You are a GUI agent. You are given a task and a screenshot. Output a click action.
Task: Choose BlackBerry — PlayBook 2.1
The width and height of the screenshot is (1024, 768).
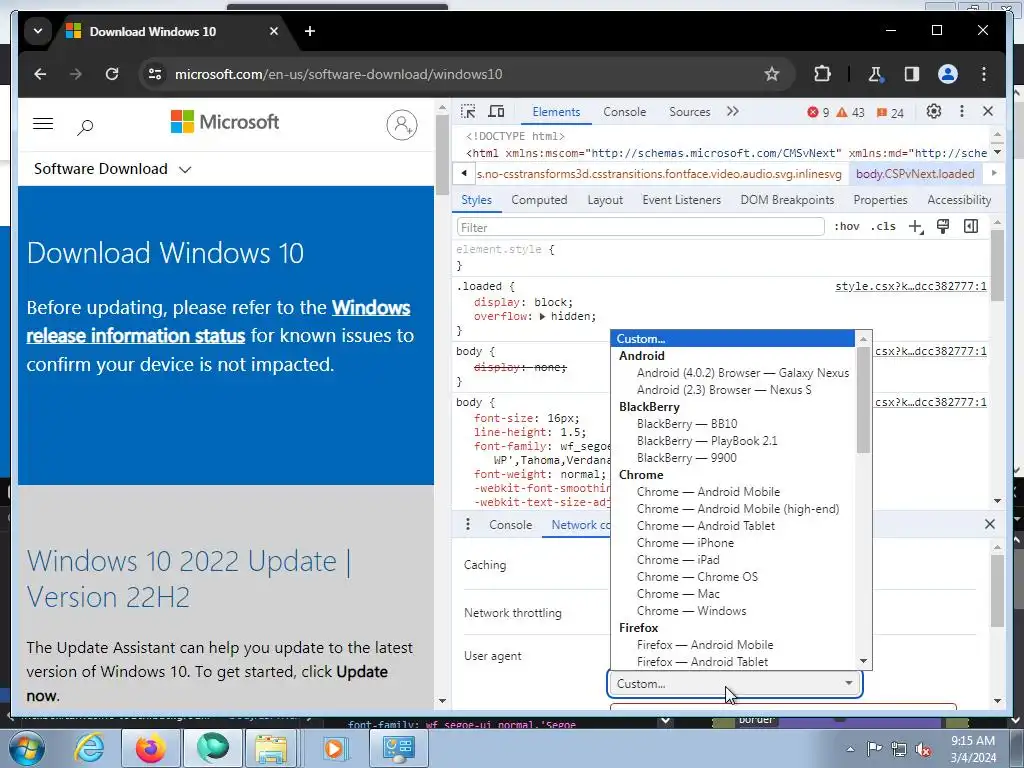click(x=733, y=441)
